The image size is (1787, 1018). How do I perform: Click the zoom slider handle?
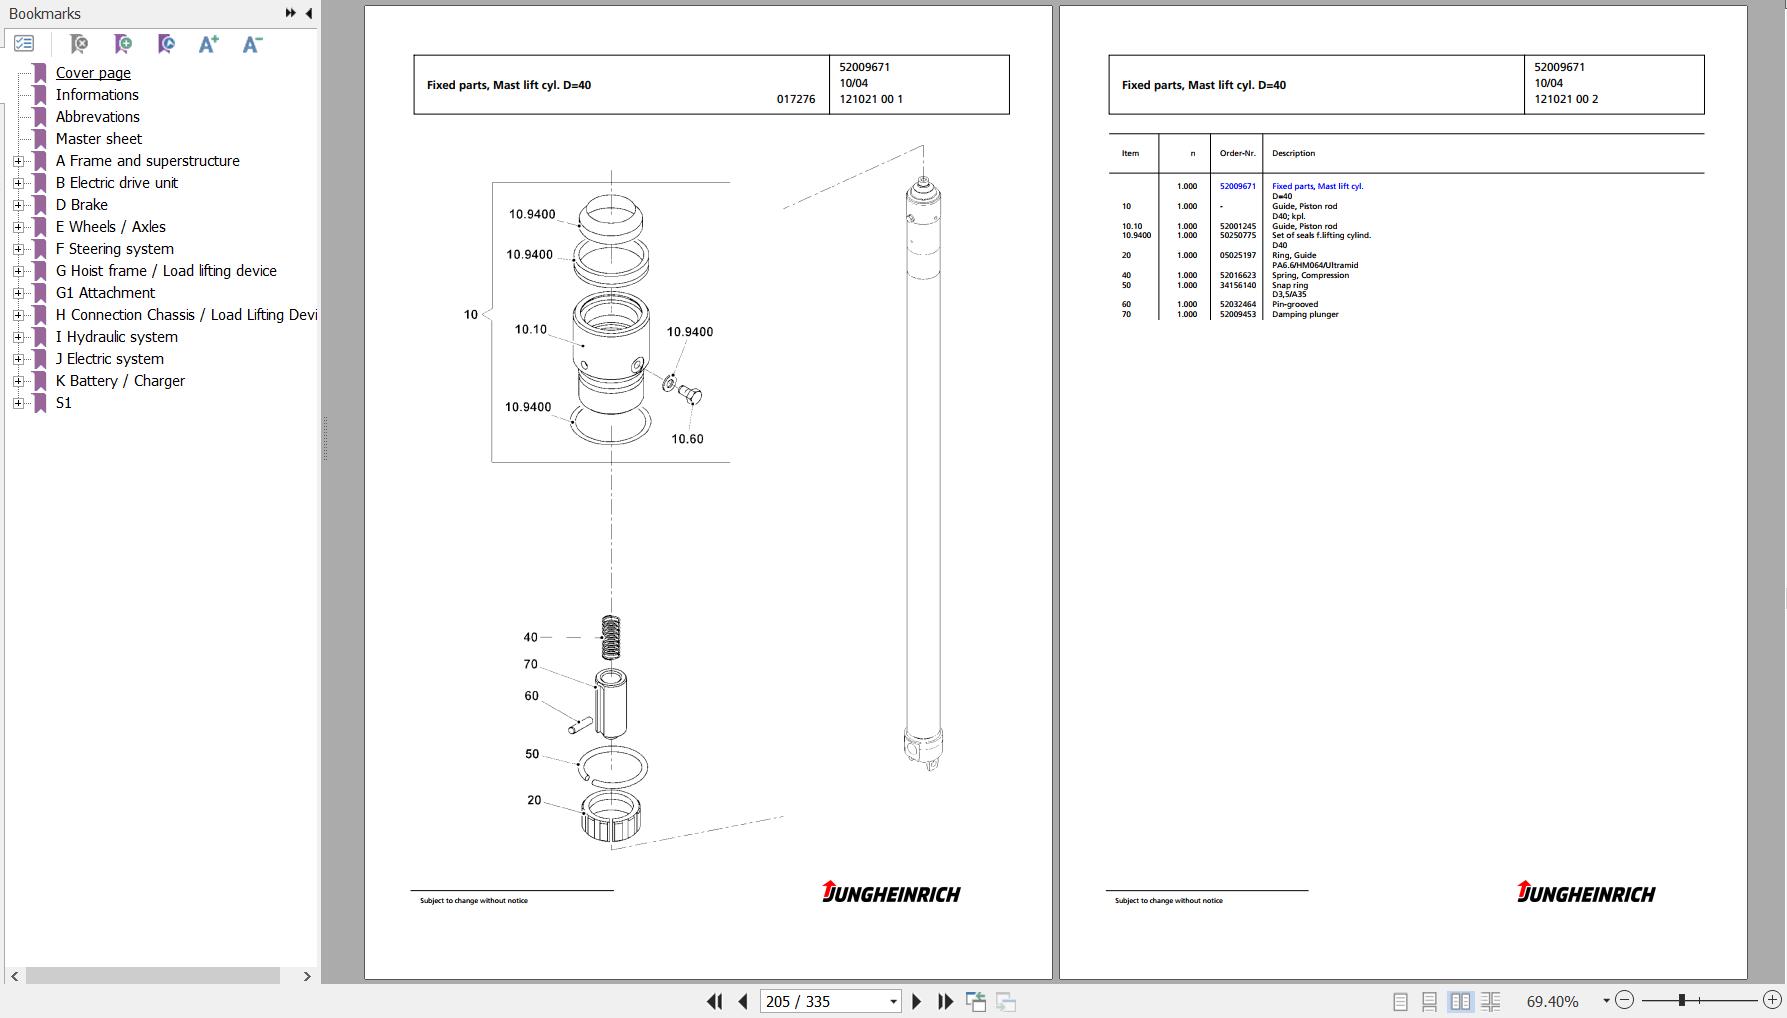click(1682, 1000)
